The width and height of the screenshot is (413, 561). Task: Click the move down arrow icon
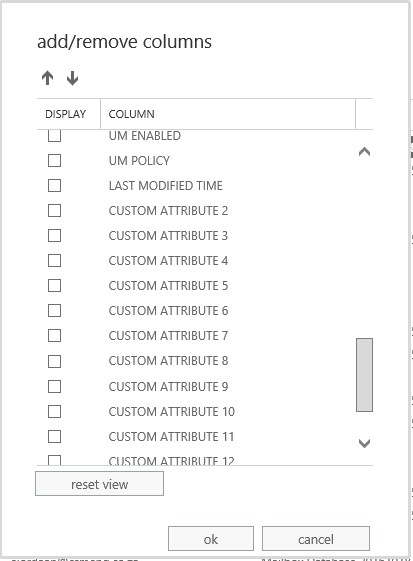click(x=72, y=78)
